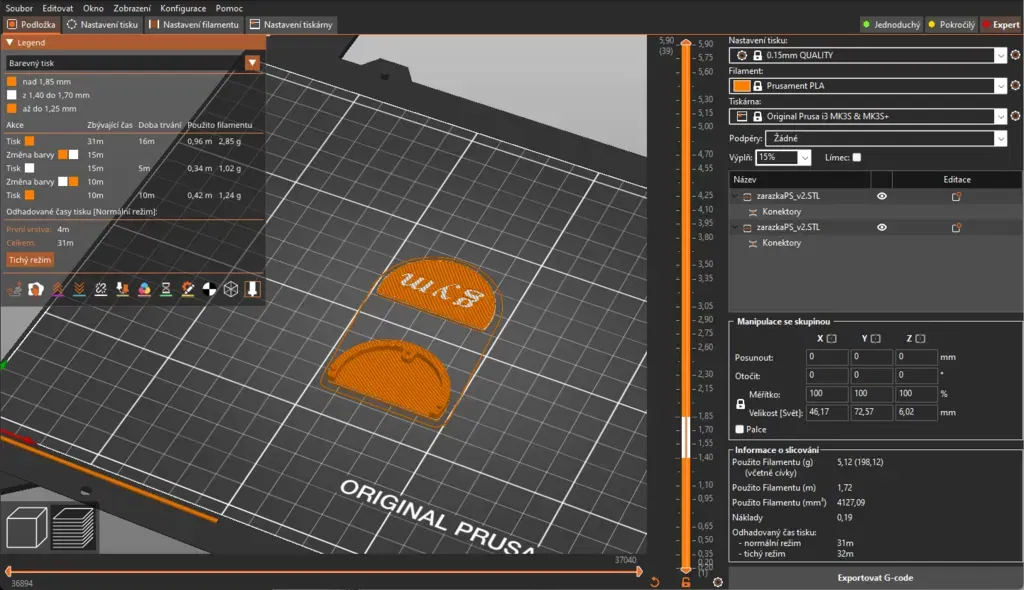The image size is (1024, 590).
Task: Hide the first zarazkaPS_v2.STL object
Action: pos(882,197)
